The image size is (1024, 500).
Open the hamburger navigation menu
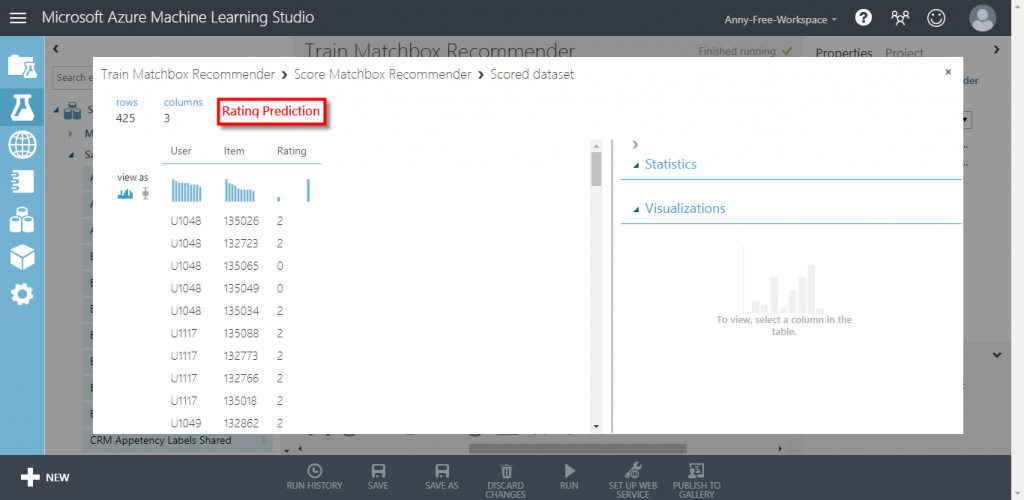18,18
